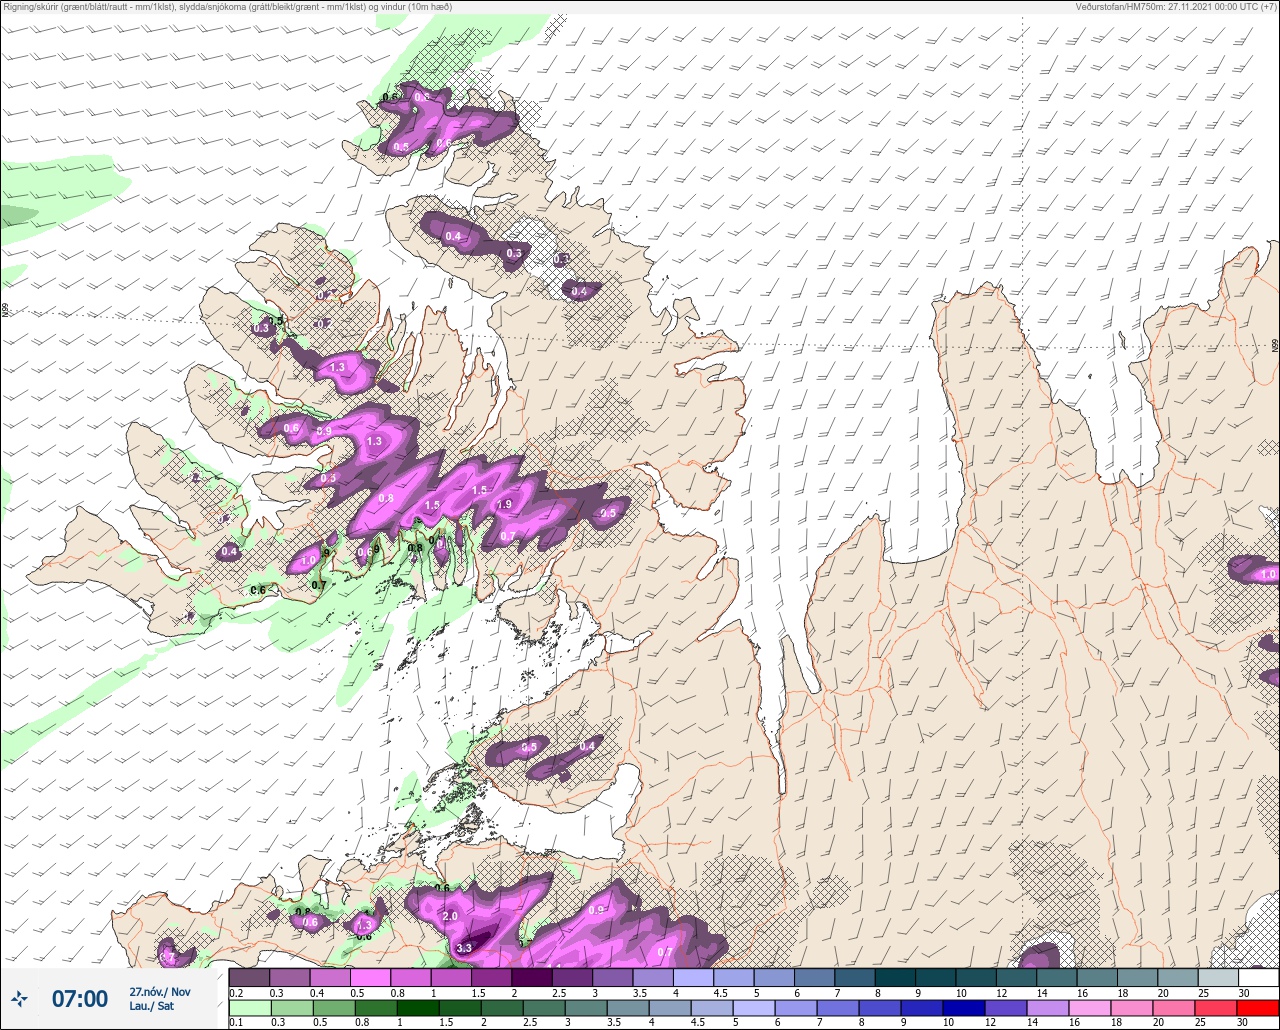The width and height of the screenshot is (1280, 1030).
Task: Click the 3.3 precipitation value on the map
Action: coord(464,948)
